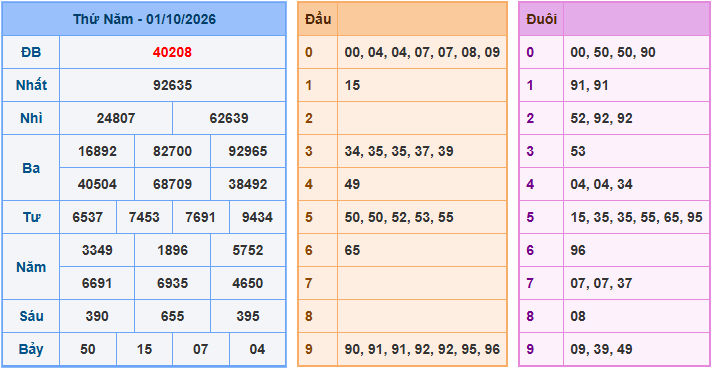Select Ba prize number 82700
The width and height of the screenshot is (712, 368).
point(173,151)
